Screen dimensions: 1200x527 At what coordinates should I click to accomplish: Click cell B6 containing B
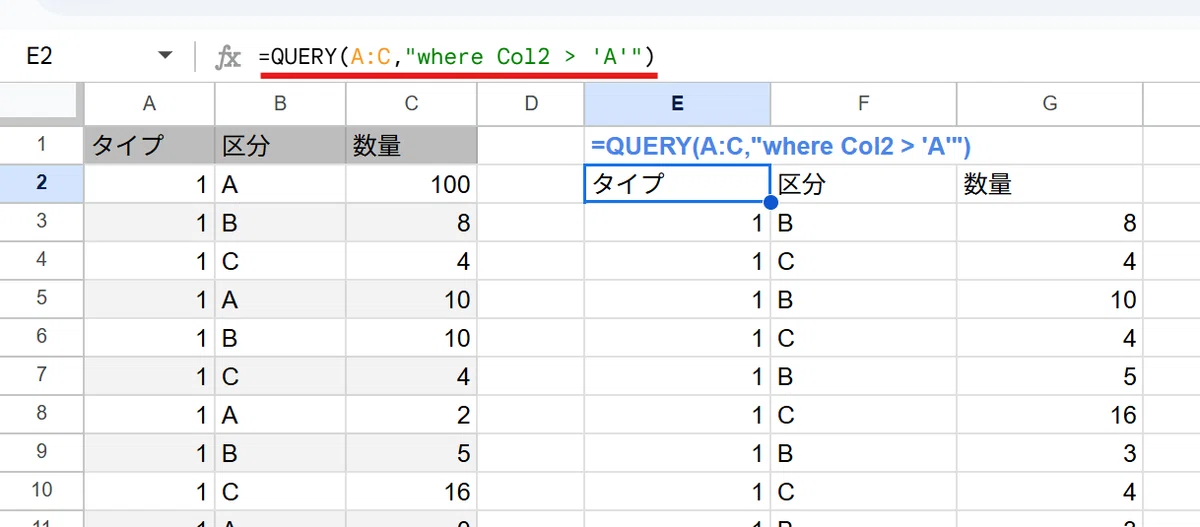(280, 337)
